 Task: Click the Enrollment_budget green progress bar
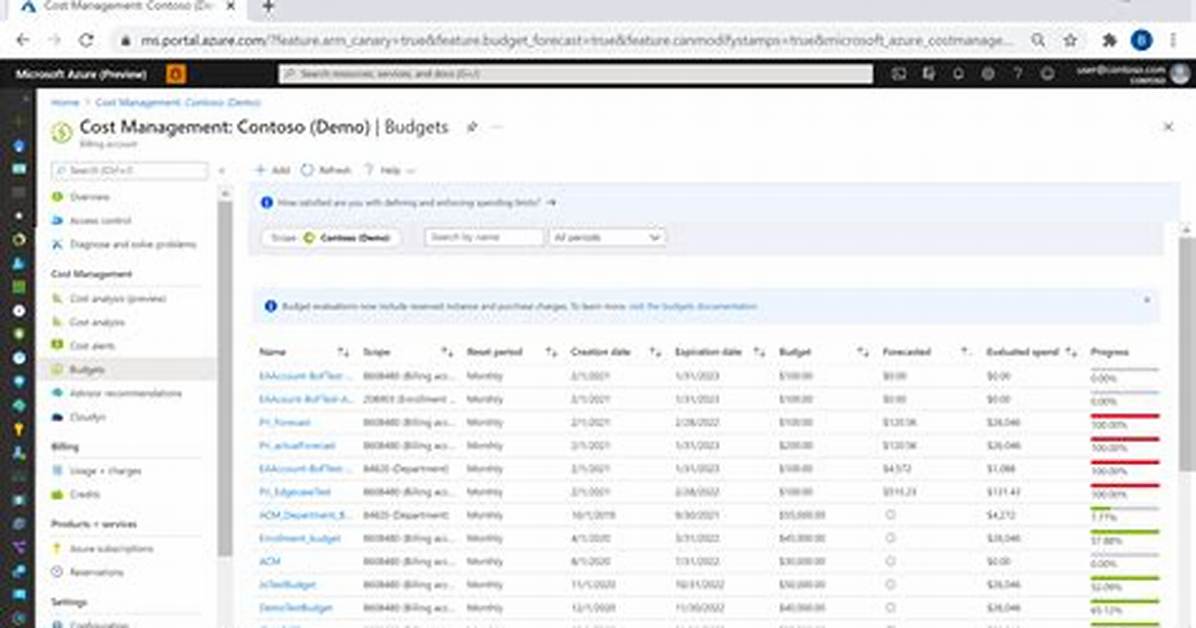pos(1124,533)
